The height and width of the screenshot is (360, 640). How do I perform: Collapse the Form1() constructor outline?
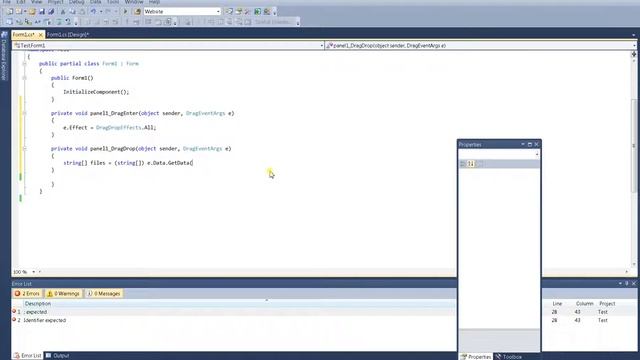tap(24, 78)
